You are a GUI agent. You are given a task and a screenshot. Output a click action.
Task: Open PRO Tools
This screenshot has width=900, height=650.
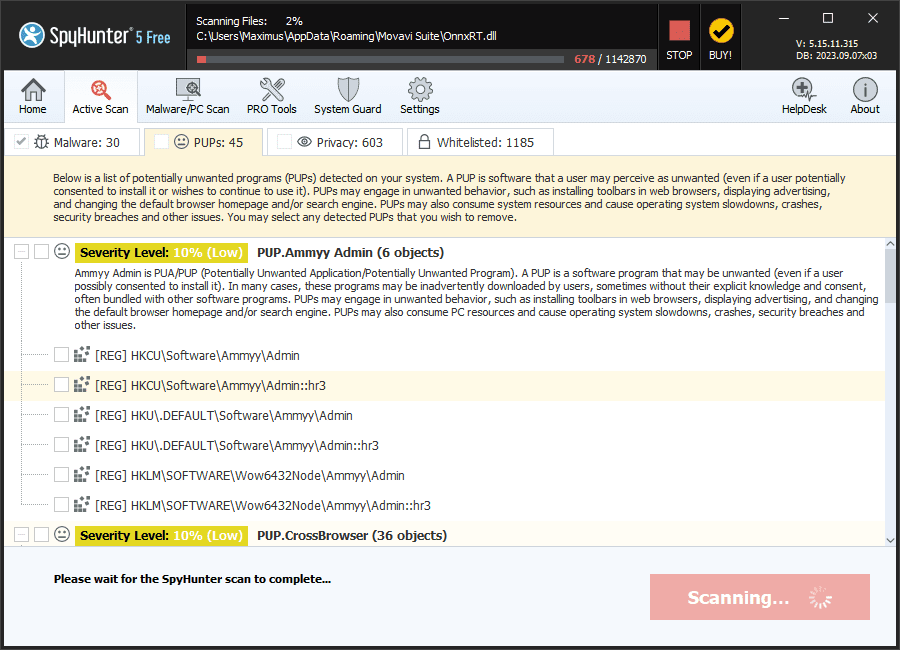[271, 96]
